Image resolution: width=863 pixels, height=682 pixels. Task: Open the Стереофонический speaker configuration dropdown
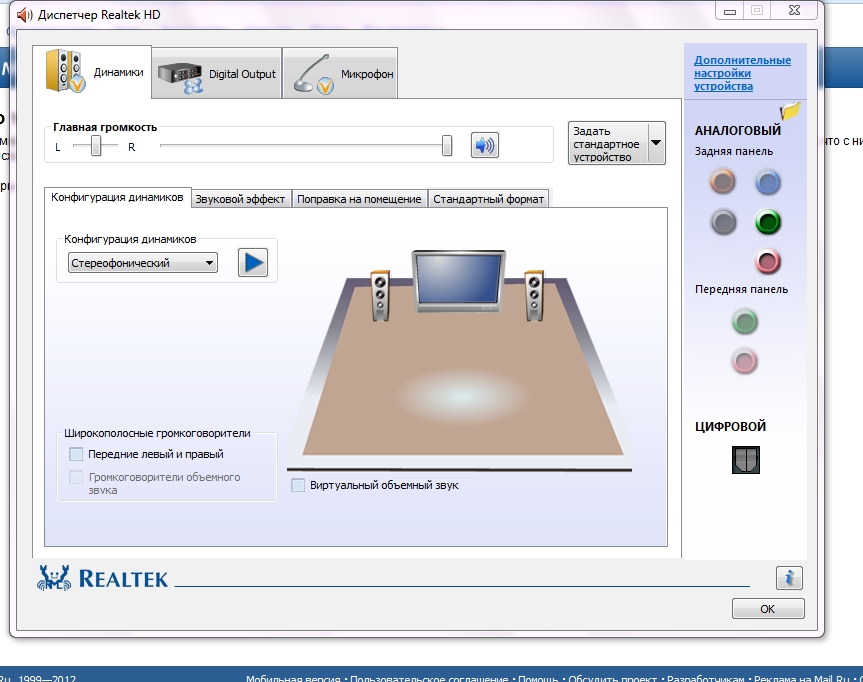pos(143,263)
